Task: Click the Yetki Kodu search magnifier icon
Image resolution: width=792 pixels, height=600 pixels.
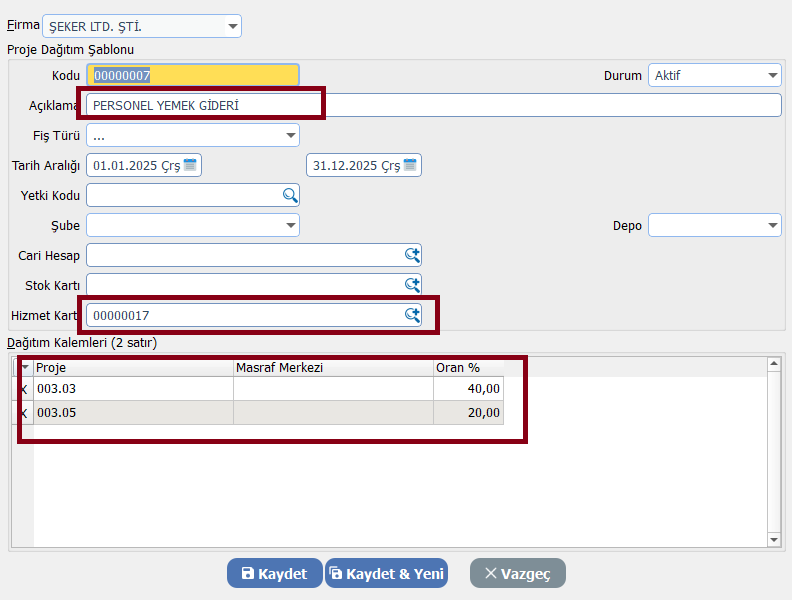Action: [x=289, y=195]
